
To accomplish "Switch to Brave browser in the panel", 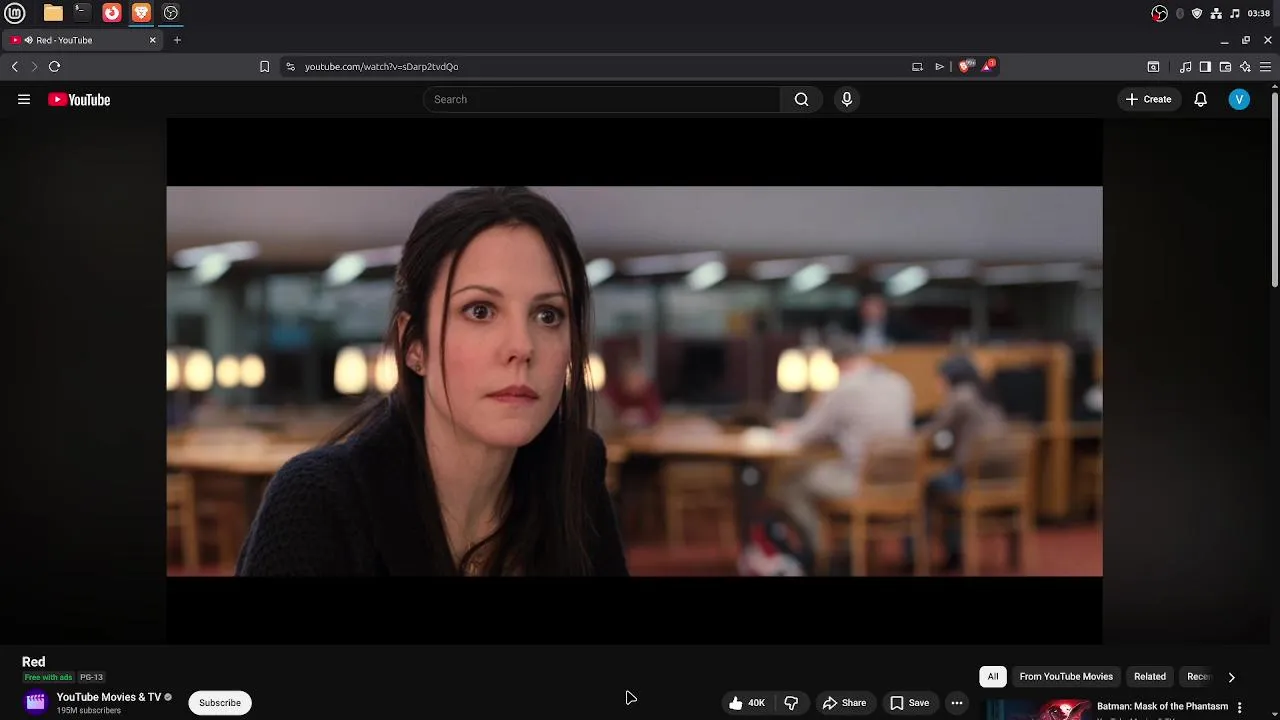I will (x=141, y=13).
